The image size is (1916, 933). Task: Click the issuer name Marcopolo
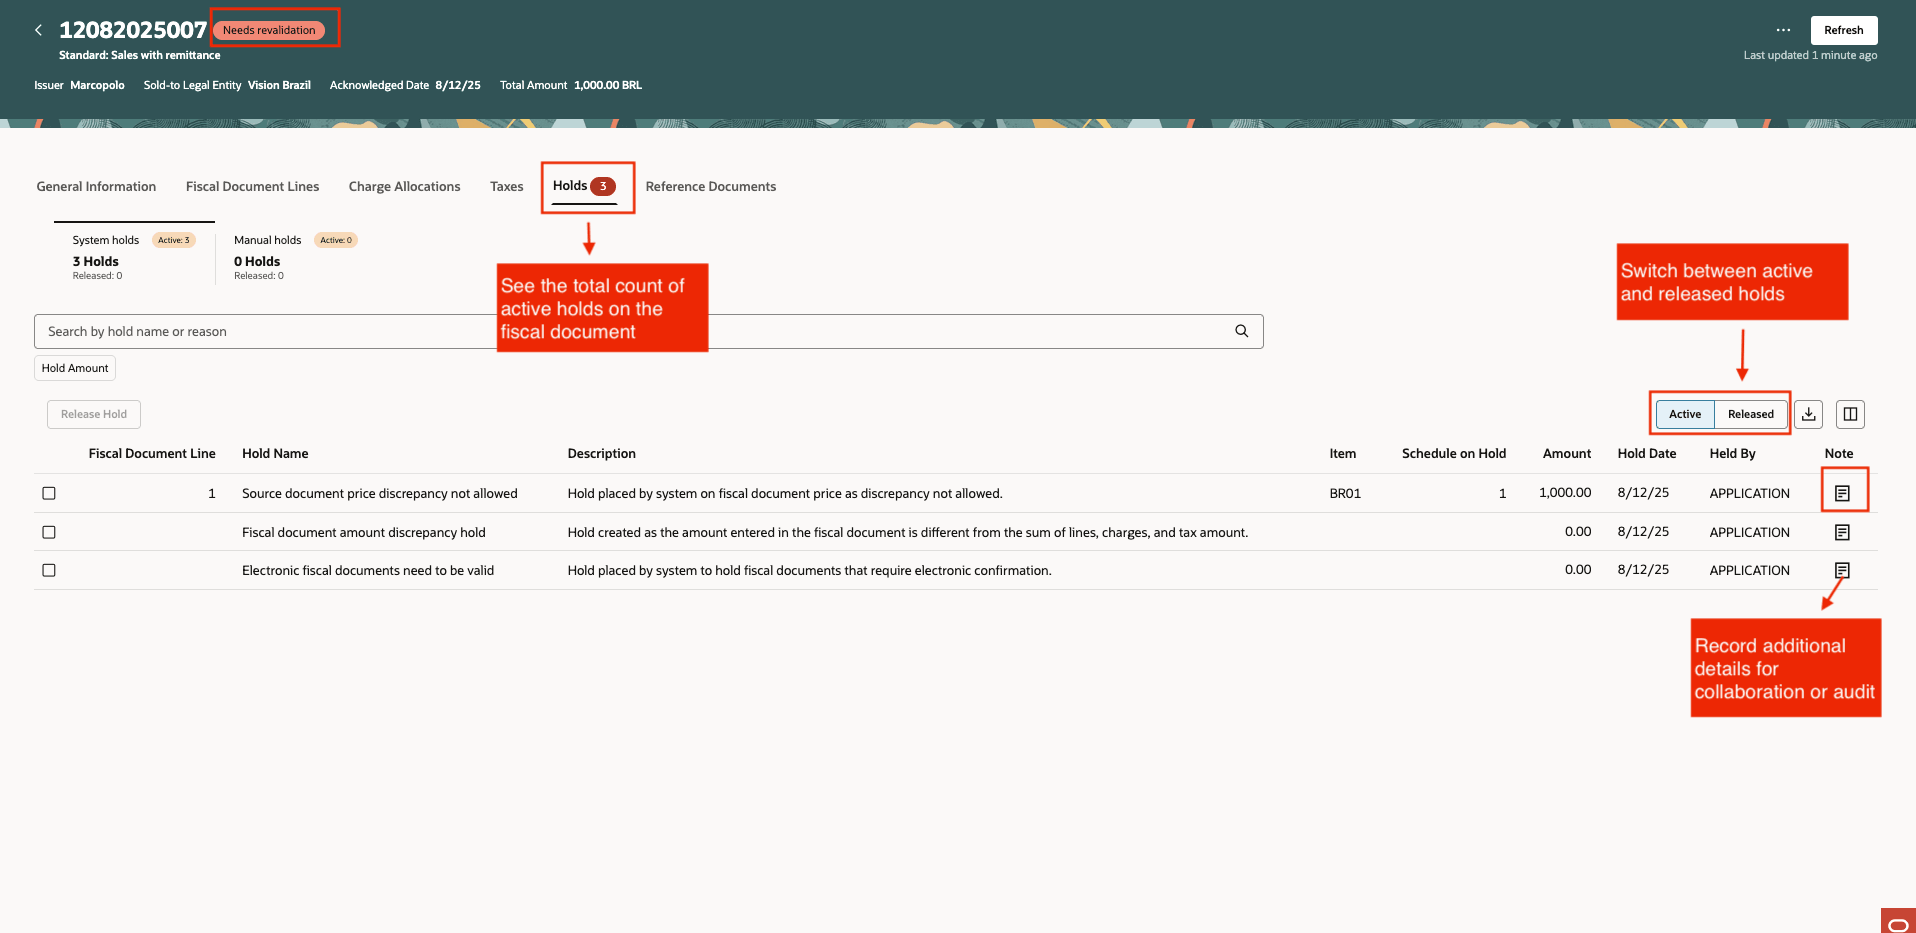coord(97,85)
